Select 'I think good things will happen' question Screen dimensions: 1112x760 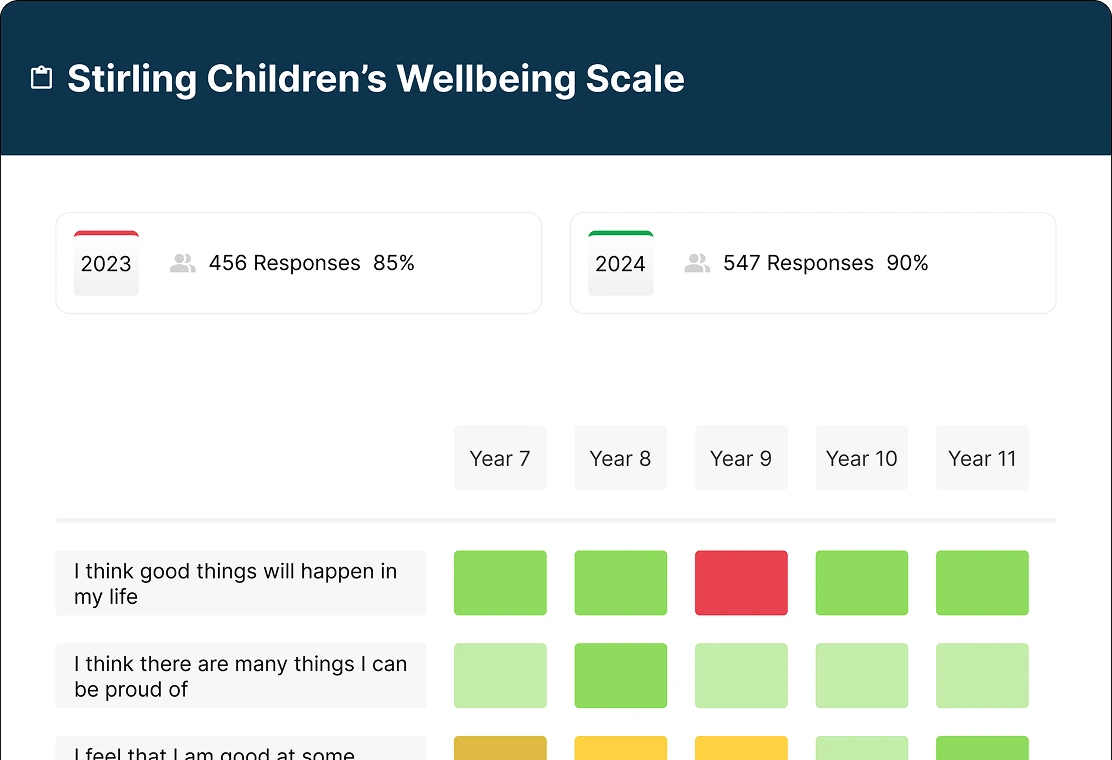(240, 583)
